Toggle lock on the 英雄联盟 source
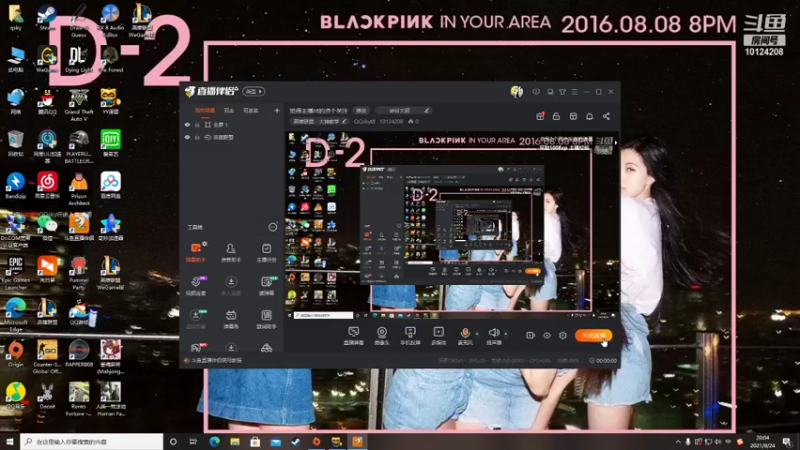This screenshot has height=450, width=800. (197, 137)
